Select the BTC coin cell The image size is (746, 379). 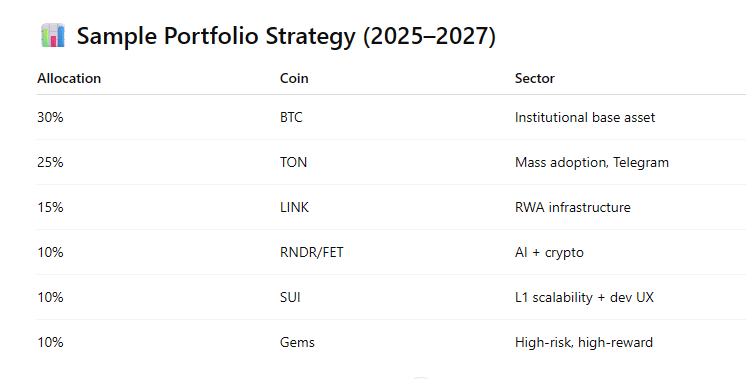[x=291, y=117]
